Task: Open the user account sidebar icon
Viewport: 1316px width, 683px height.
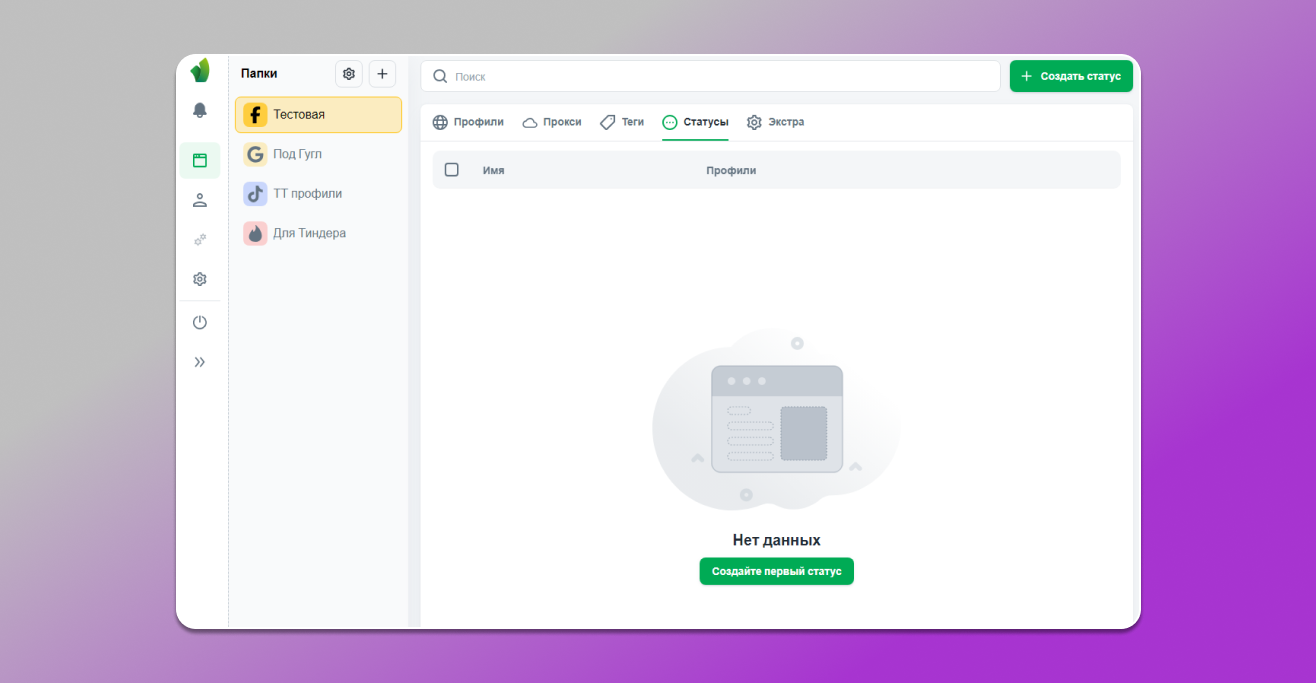Action: [x=200, y=200]
